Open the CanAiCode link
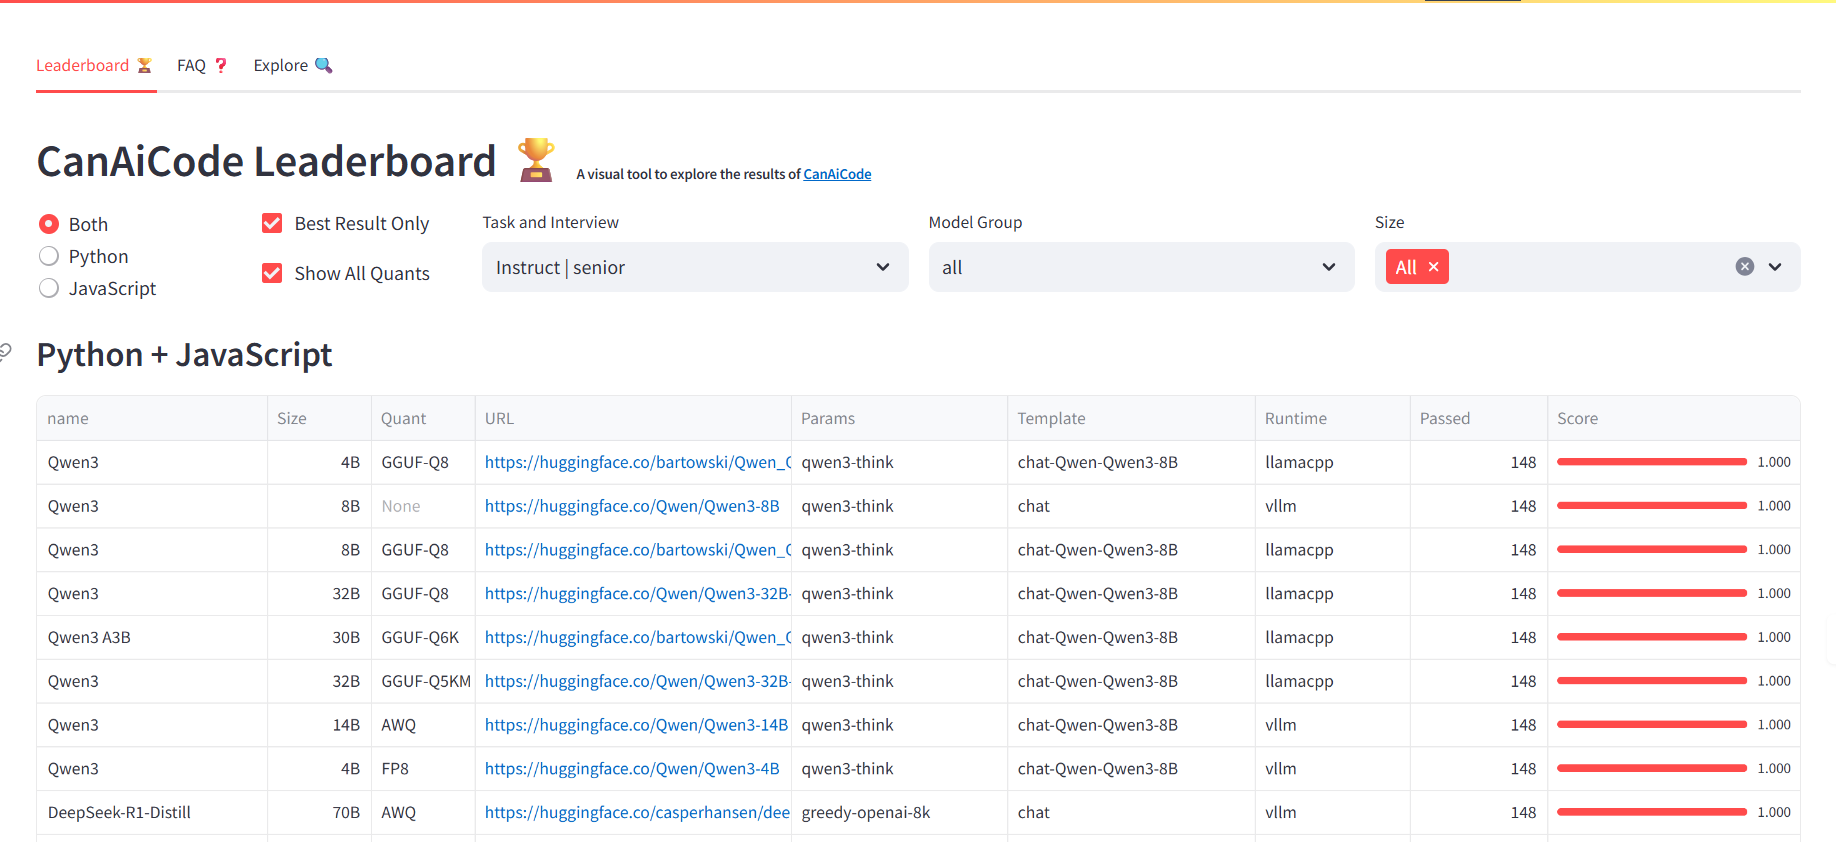The height and width of the screenshot is (842, 1836). 837,174
